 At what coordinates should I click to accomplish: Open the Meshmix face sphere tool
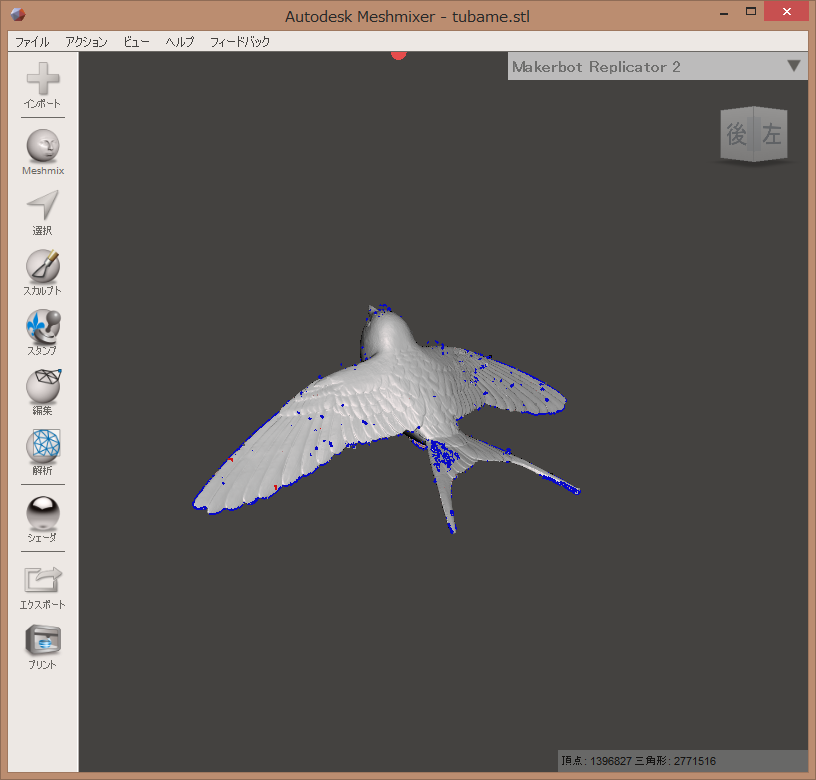click(x=43, y=146)
